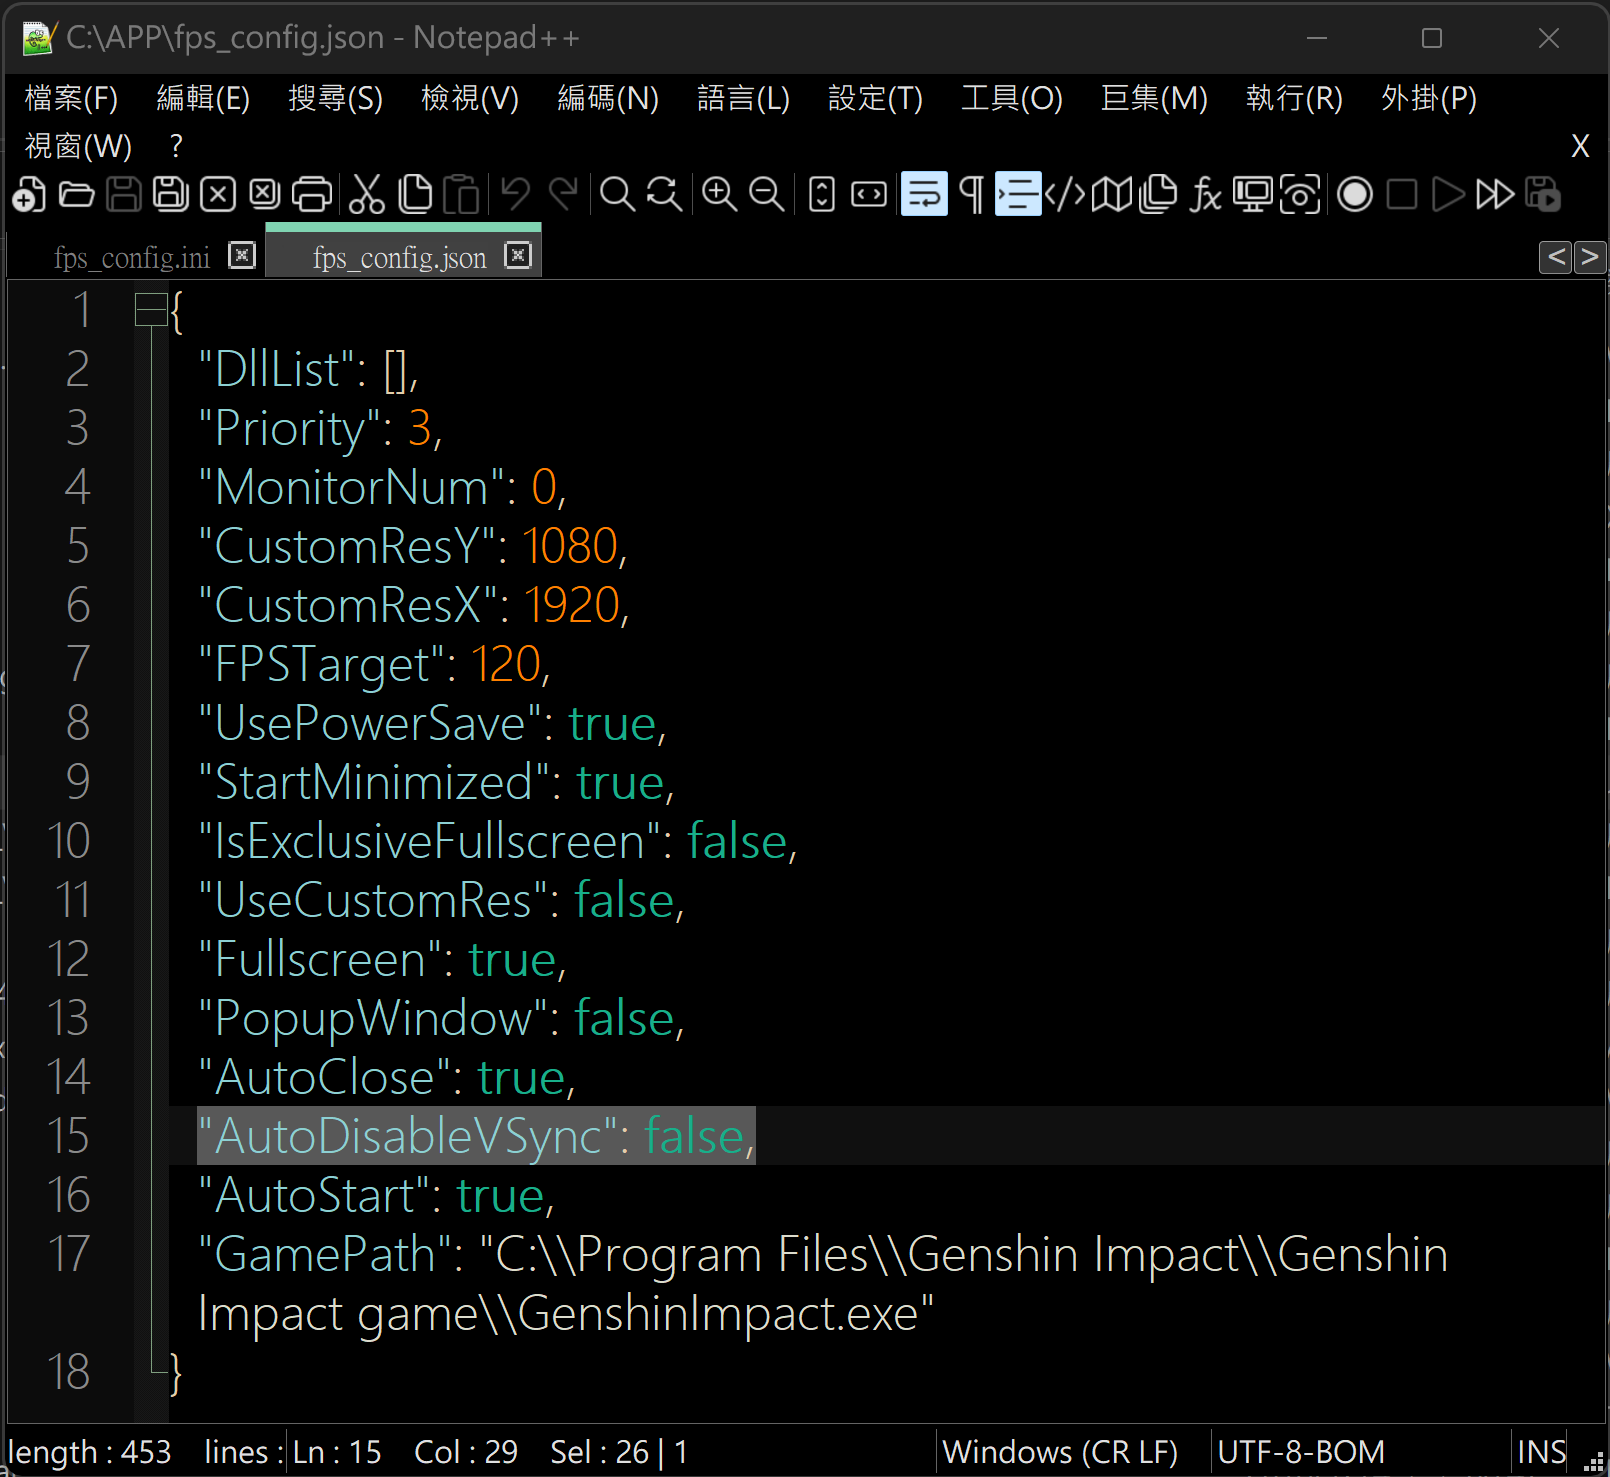Open the 巨集(M) menu
Screen dimensions: 1610x1477
(1154, 98)
